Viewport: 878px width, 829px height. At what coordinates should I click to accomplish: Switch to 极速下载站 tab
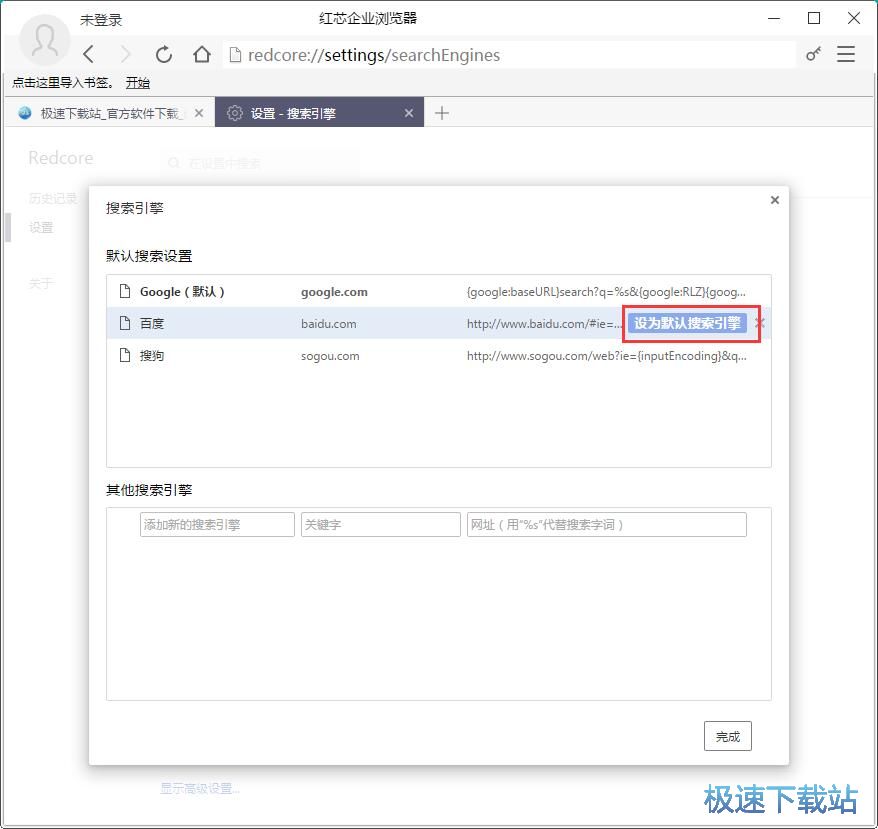point(110,113)
